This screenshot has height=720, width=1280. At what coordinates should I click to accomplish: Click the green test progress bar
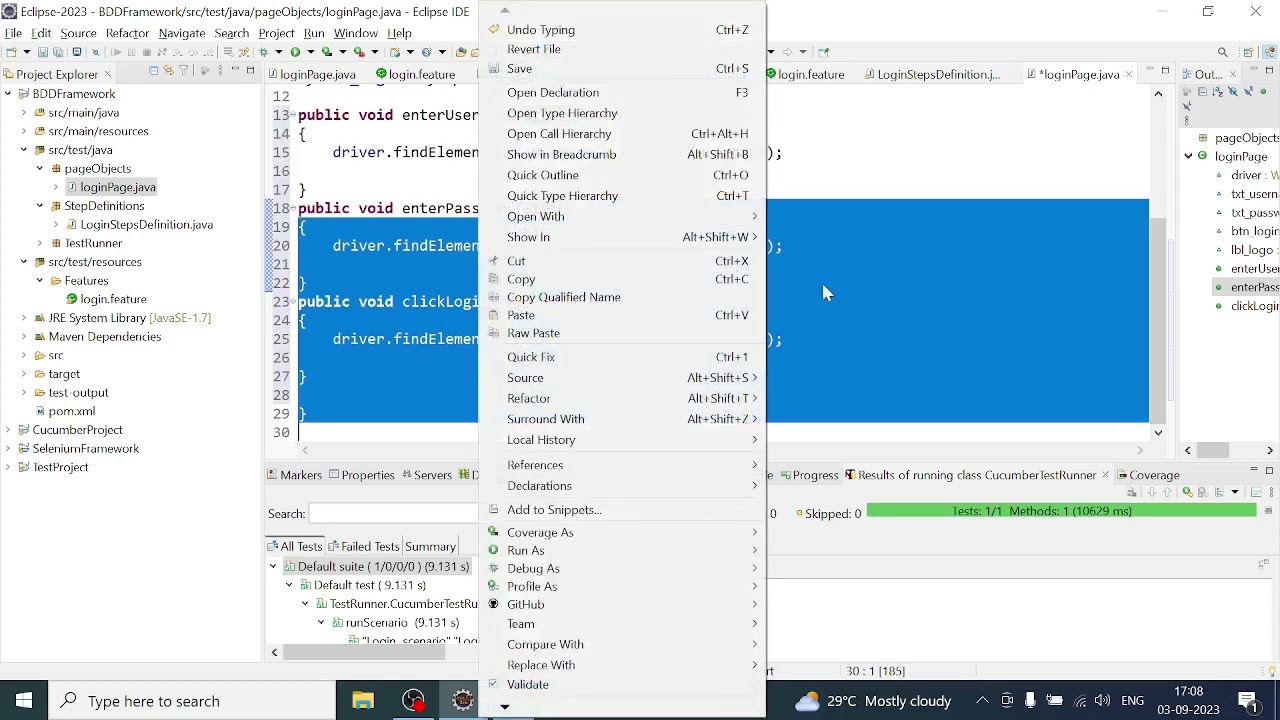(1061, 511)
